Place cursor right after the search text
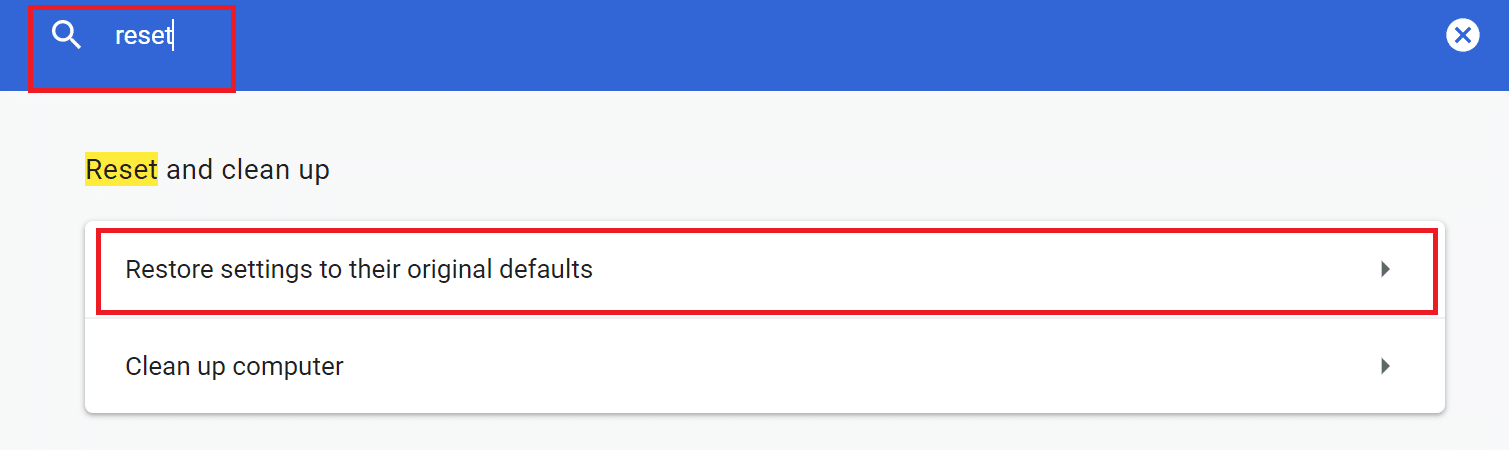The width and height of the screenshot is (1509, 450). point(174,37)
